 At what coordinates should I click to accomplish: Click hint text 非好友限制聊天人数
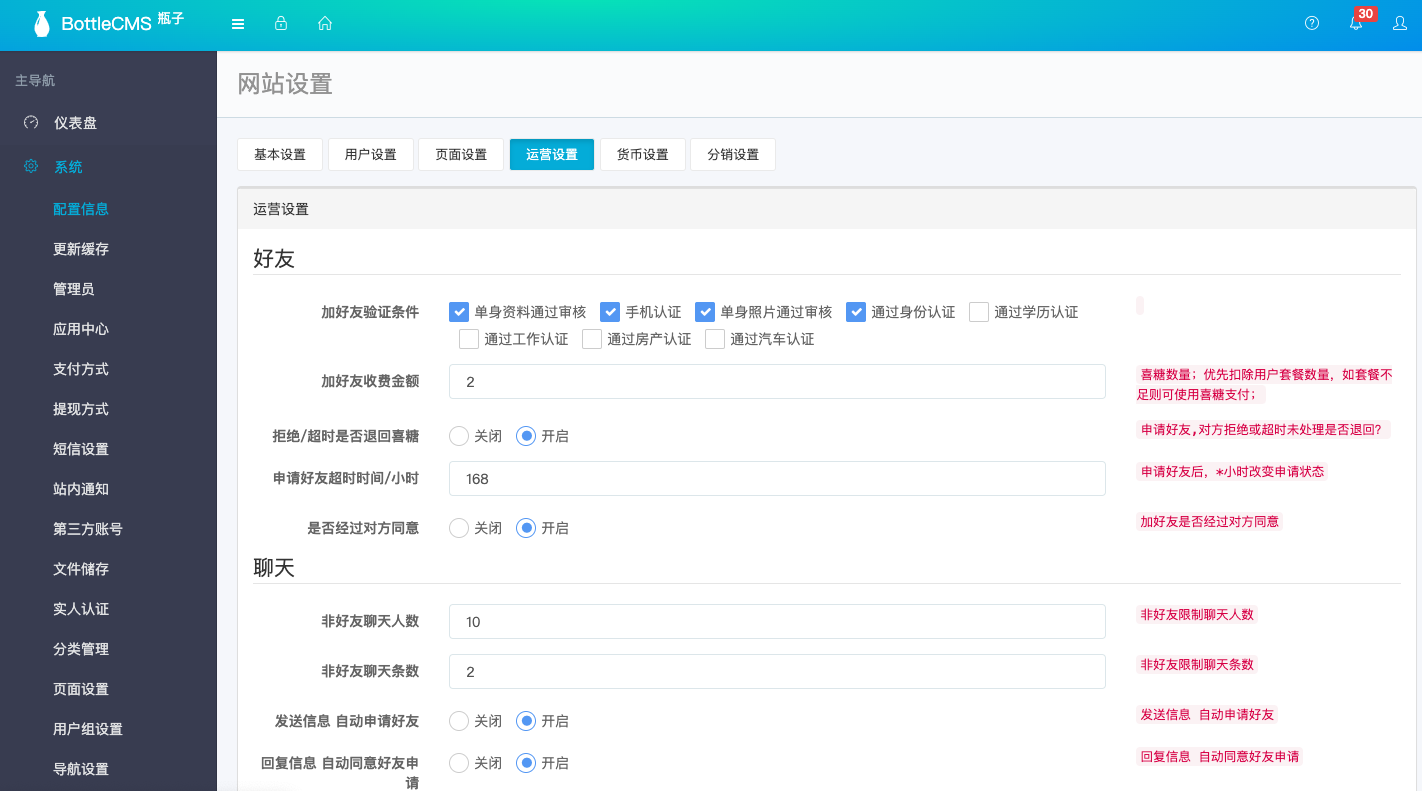click(x=1197, y=614)
